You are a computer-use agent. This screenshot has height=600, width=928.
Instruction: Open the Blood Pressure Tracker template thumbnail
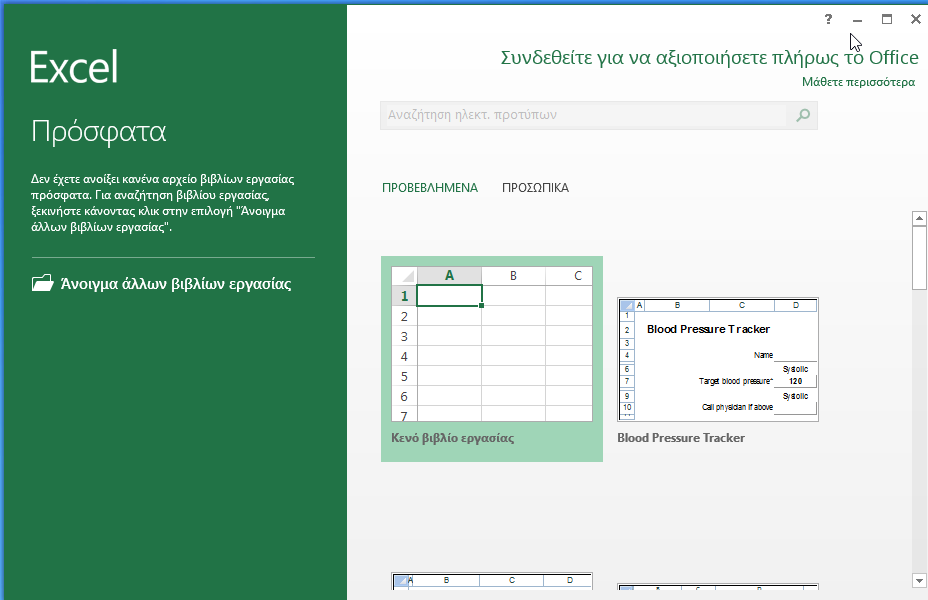(718, 360)
